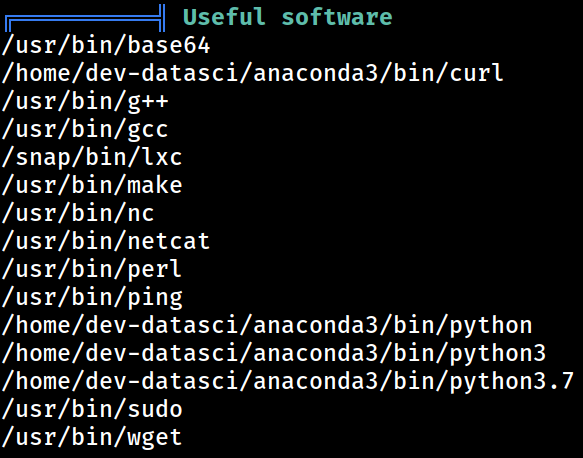Click the /usr/bin/base64 line
The width and height of the screenshot is (583, 458).
click(106, 45)
